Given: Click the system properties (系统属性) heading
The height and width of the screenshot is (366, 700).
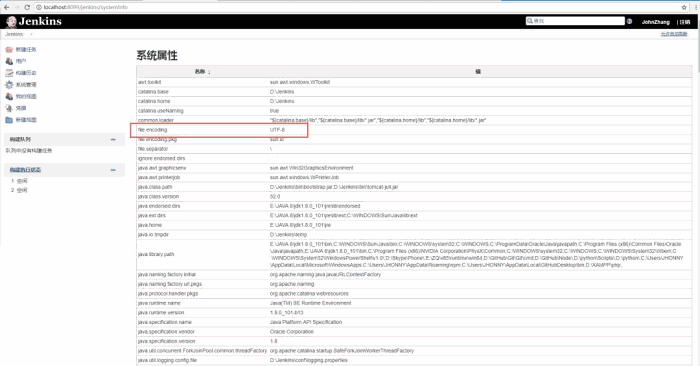Looking at the screenshot, I should coord(157,55).
